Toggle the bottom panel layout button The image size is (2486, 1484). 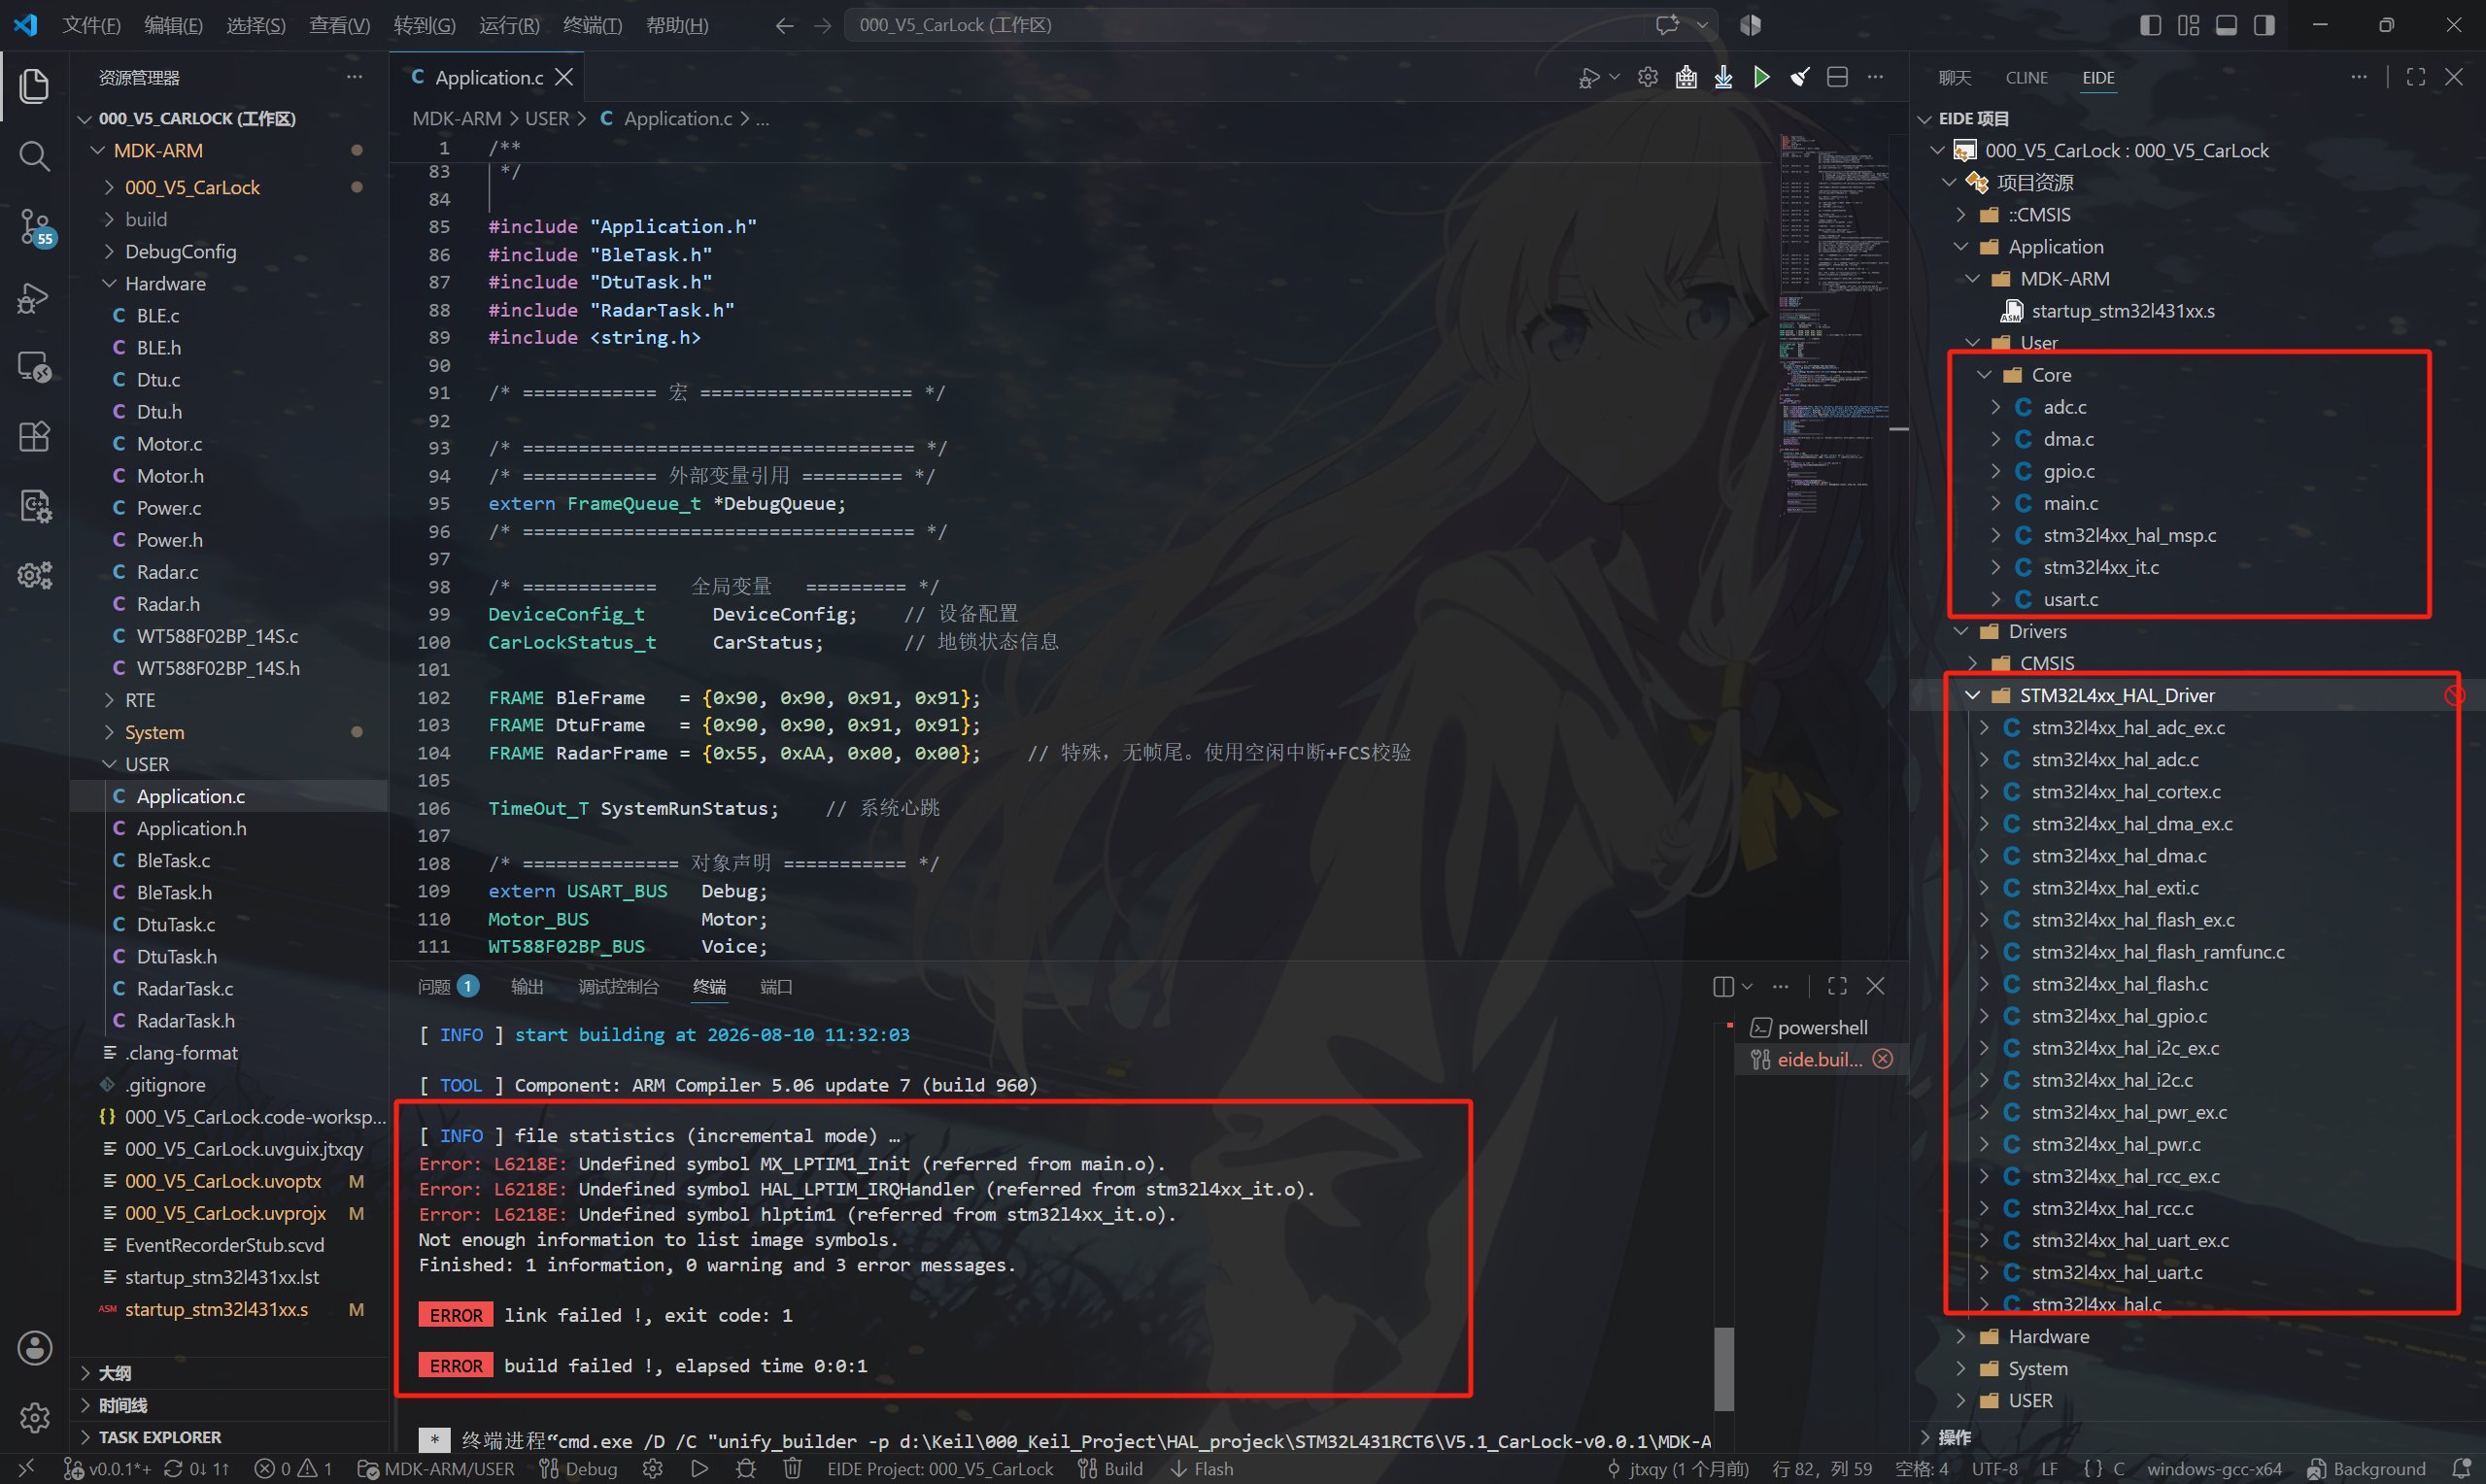2226,25
